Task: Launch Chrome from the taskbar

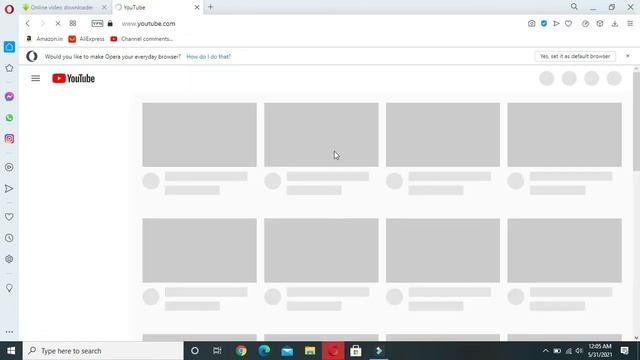Action: click(x=241, y=351)
